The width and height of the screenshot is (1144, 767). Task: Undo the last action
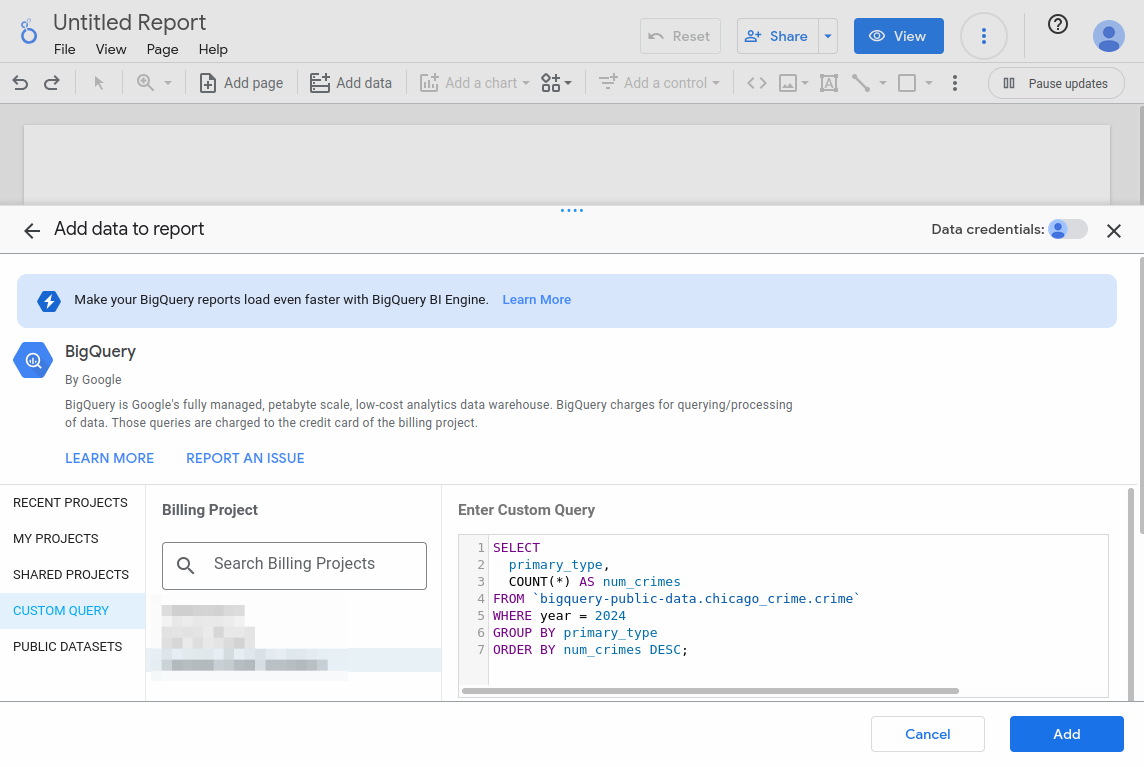[x=20, y=83]
